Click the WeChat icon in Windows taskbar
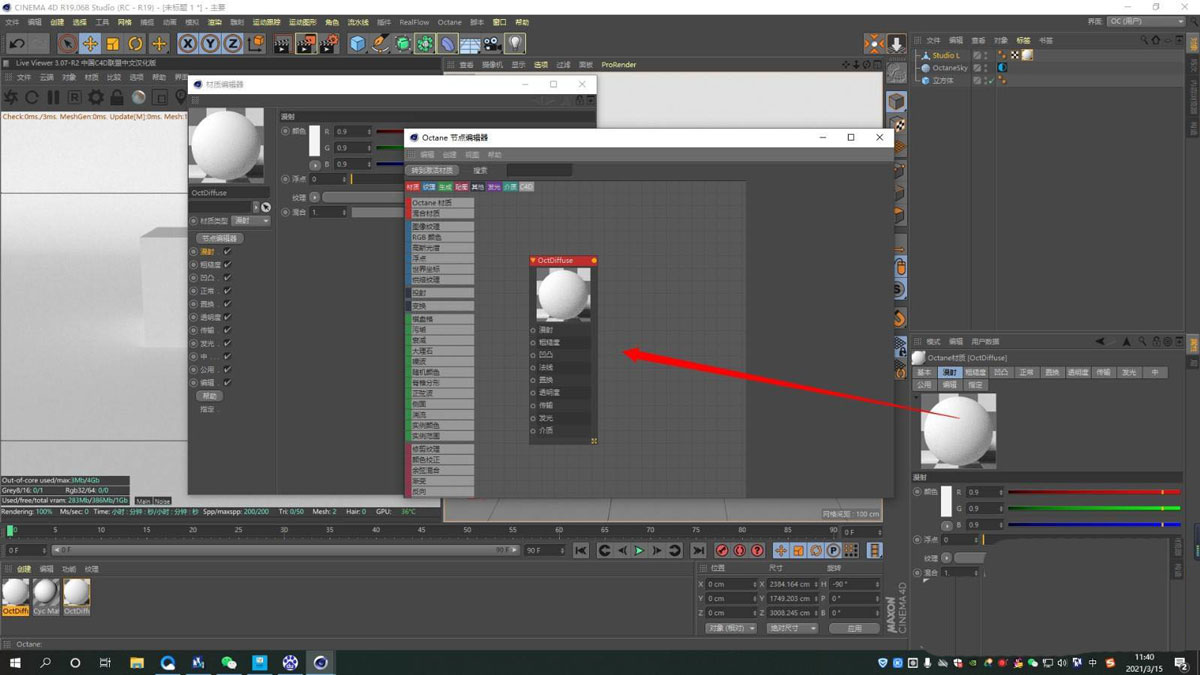 (x=229, y=662)
